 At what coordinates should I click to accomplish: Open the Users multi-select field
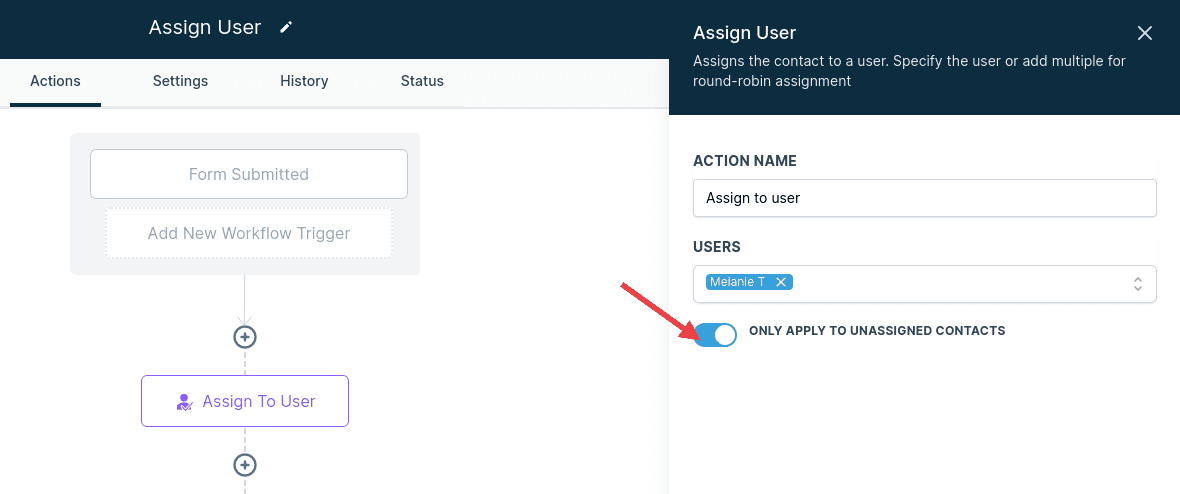pos(924,284)
